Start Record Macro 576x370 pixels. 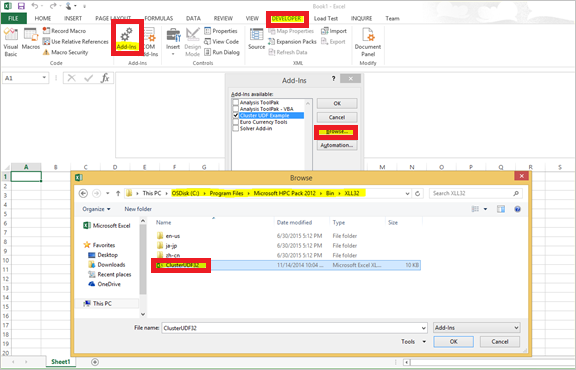(x=64, y=31)
